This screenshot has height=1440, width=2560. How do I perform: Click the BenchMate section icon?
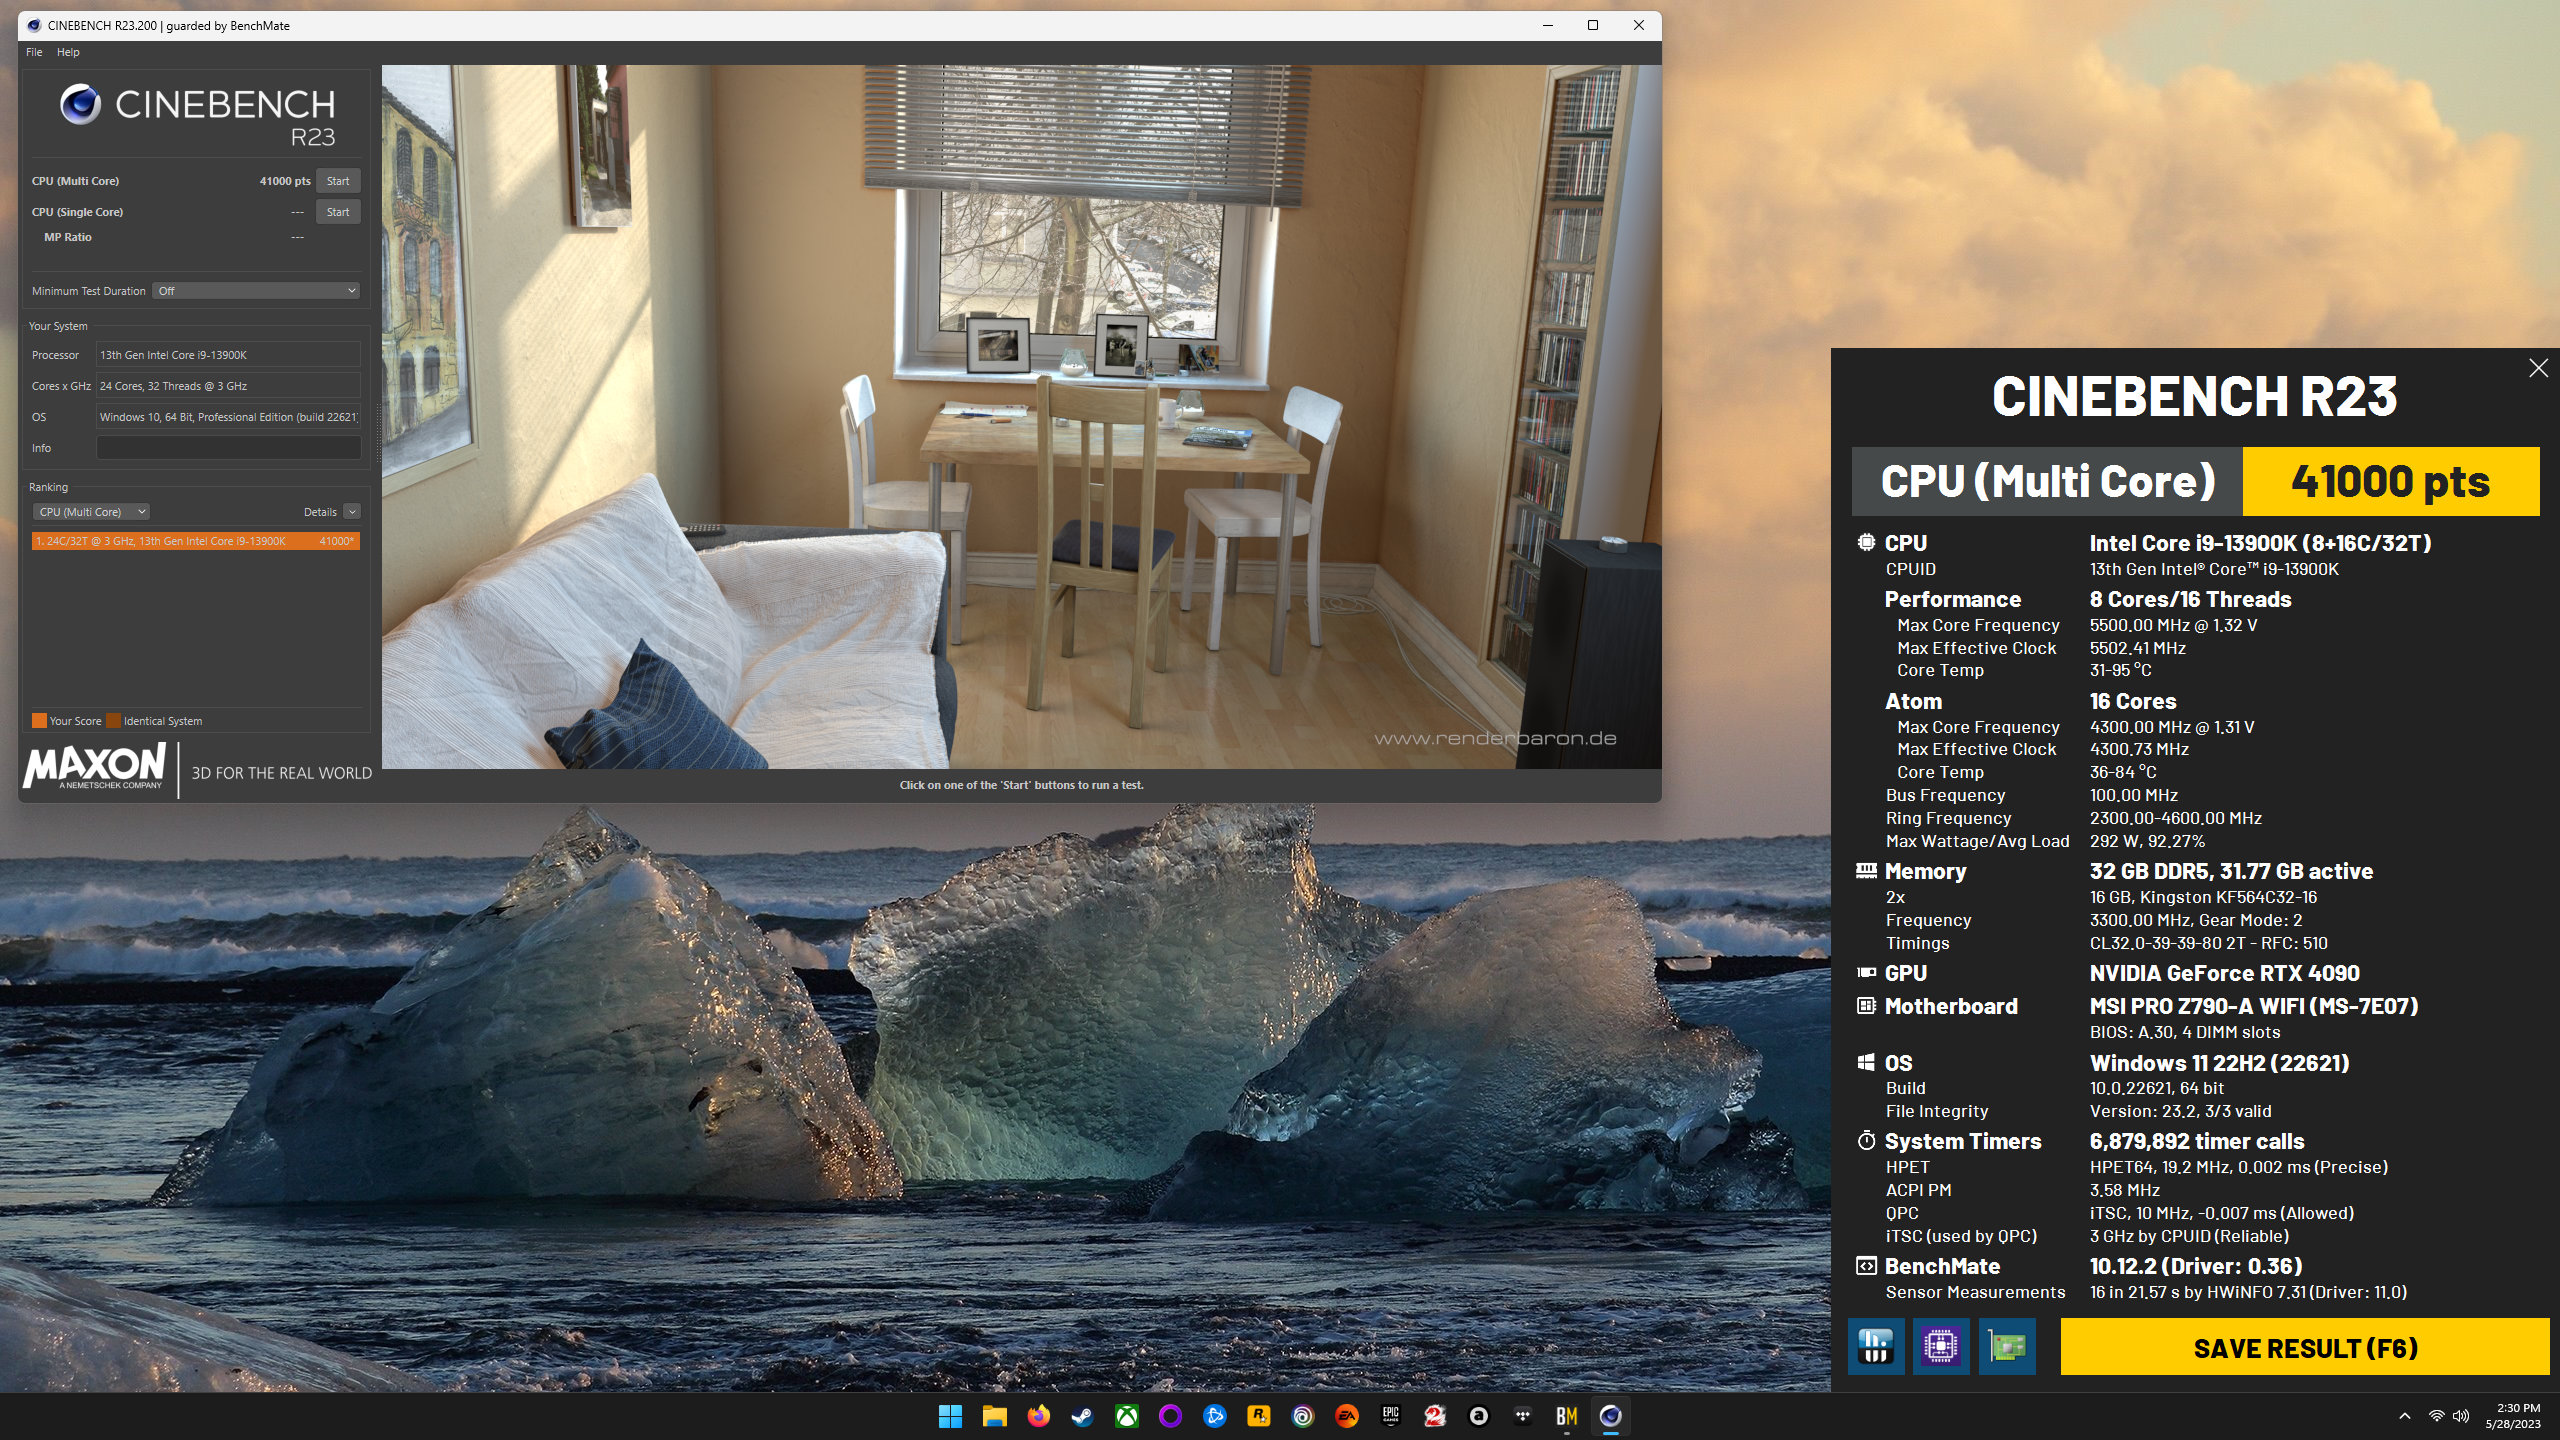pos(1866,1266)
